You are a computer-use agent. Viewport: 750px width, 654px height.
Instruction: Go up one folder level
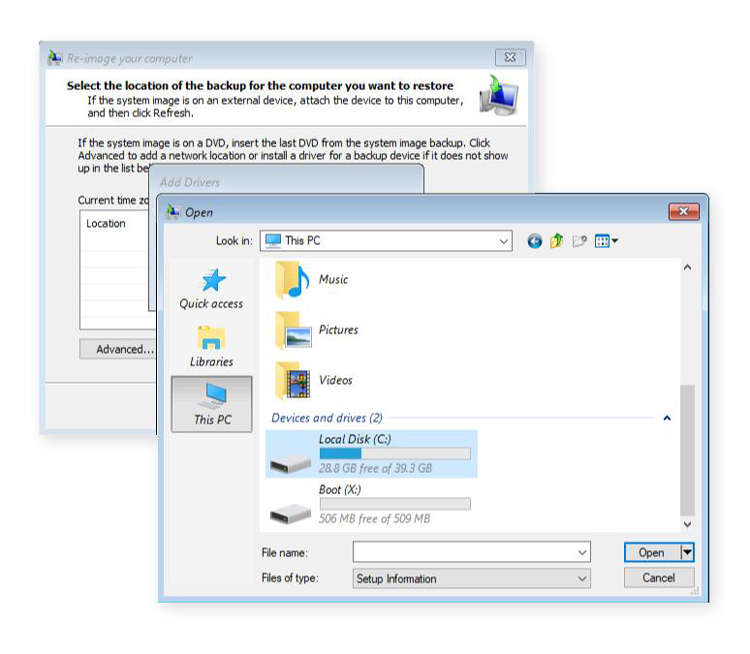coord(557,241)
